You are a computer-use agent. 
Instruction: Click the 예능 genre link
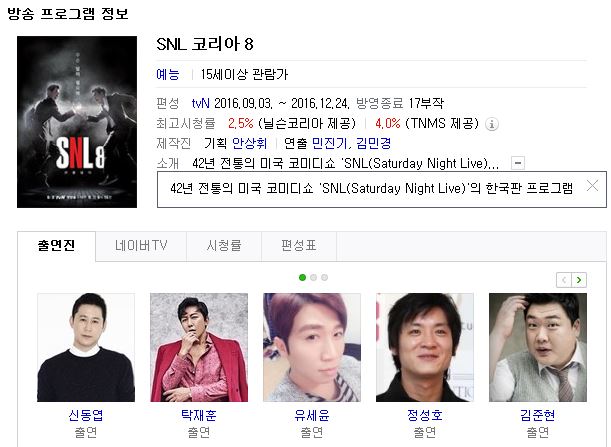[x=168, y=74]
